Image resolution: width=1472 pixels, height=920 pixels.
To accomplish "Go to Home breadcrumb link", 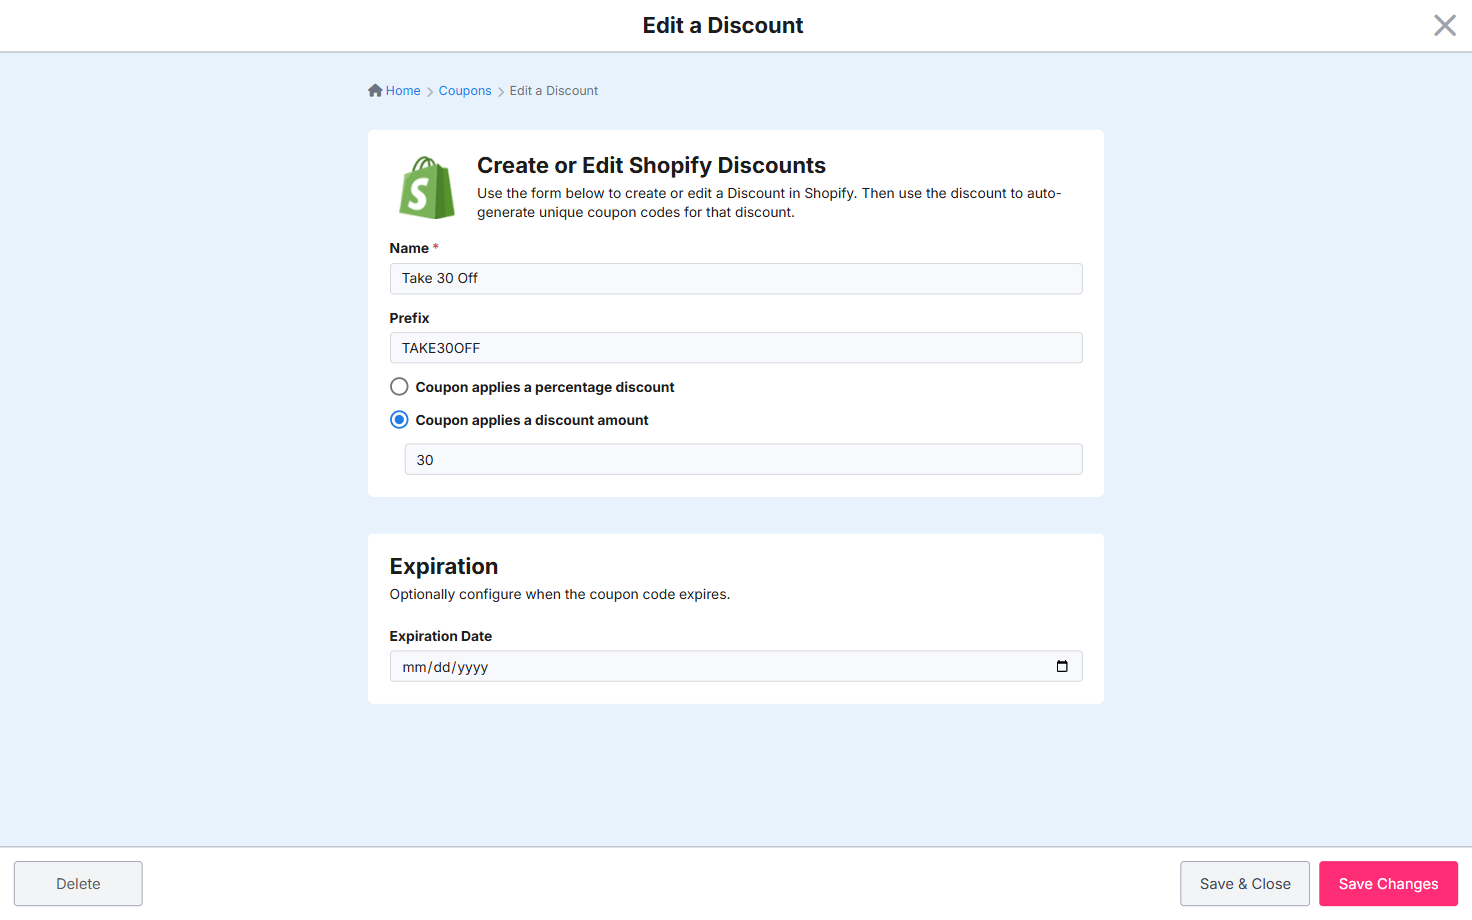I will (x=403, y=91).
